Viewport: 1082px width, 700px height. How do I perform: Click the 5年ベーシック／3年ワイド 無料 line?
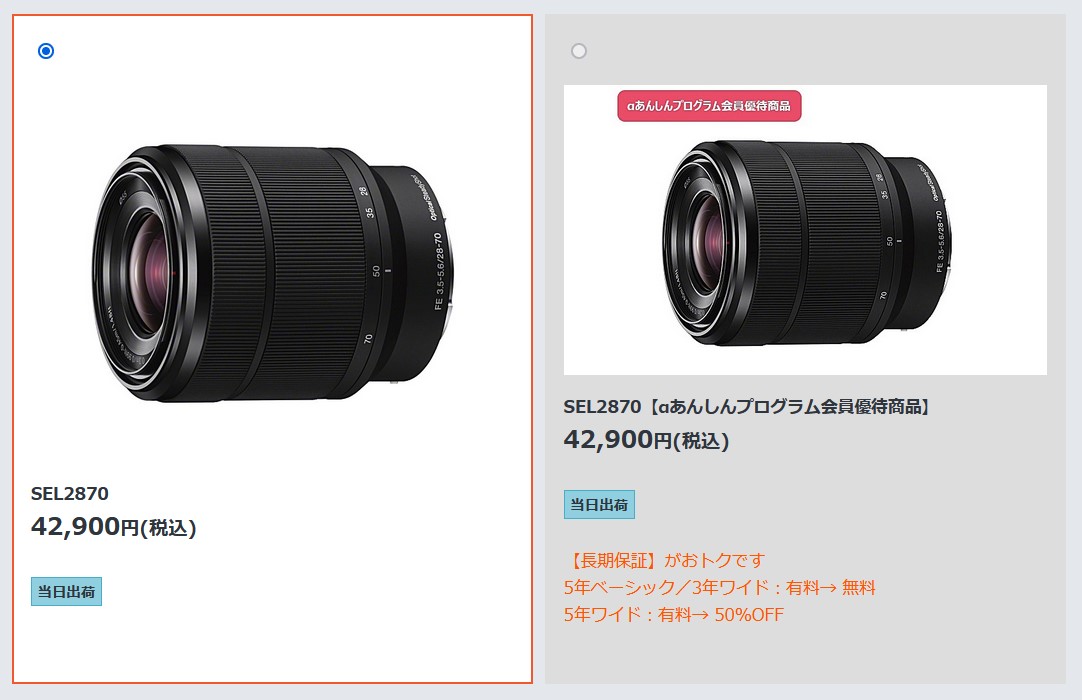(x=720, y=587)
